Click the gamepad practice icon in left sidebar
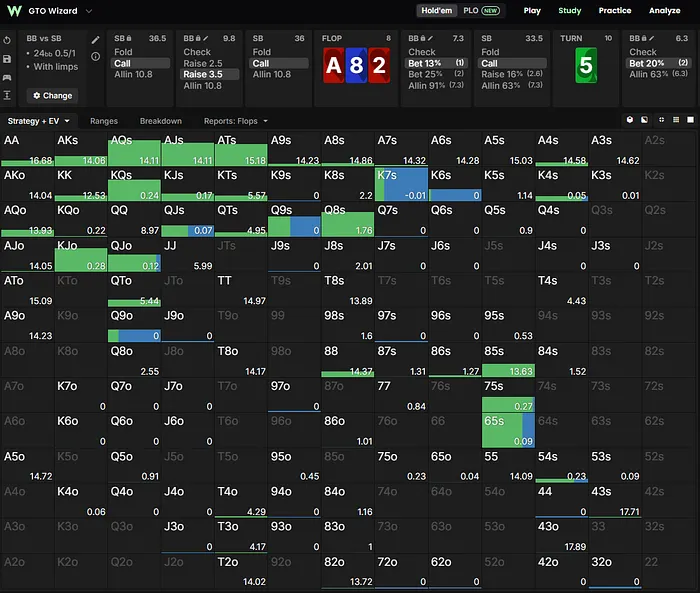 click(7, 77)
